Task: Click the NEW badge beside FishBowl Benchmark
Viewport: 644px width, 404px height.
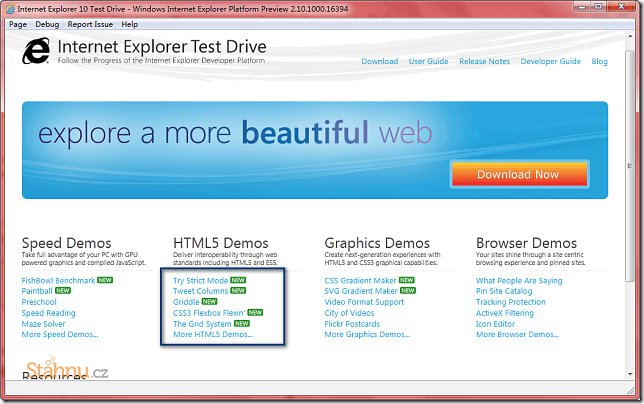Action: click(105, 280)
